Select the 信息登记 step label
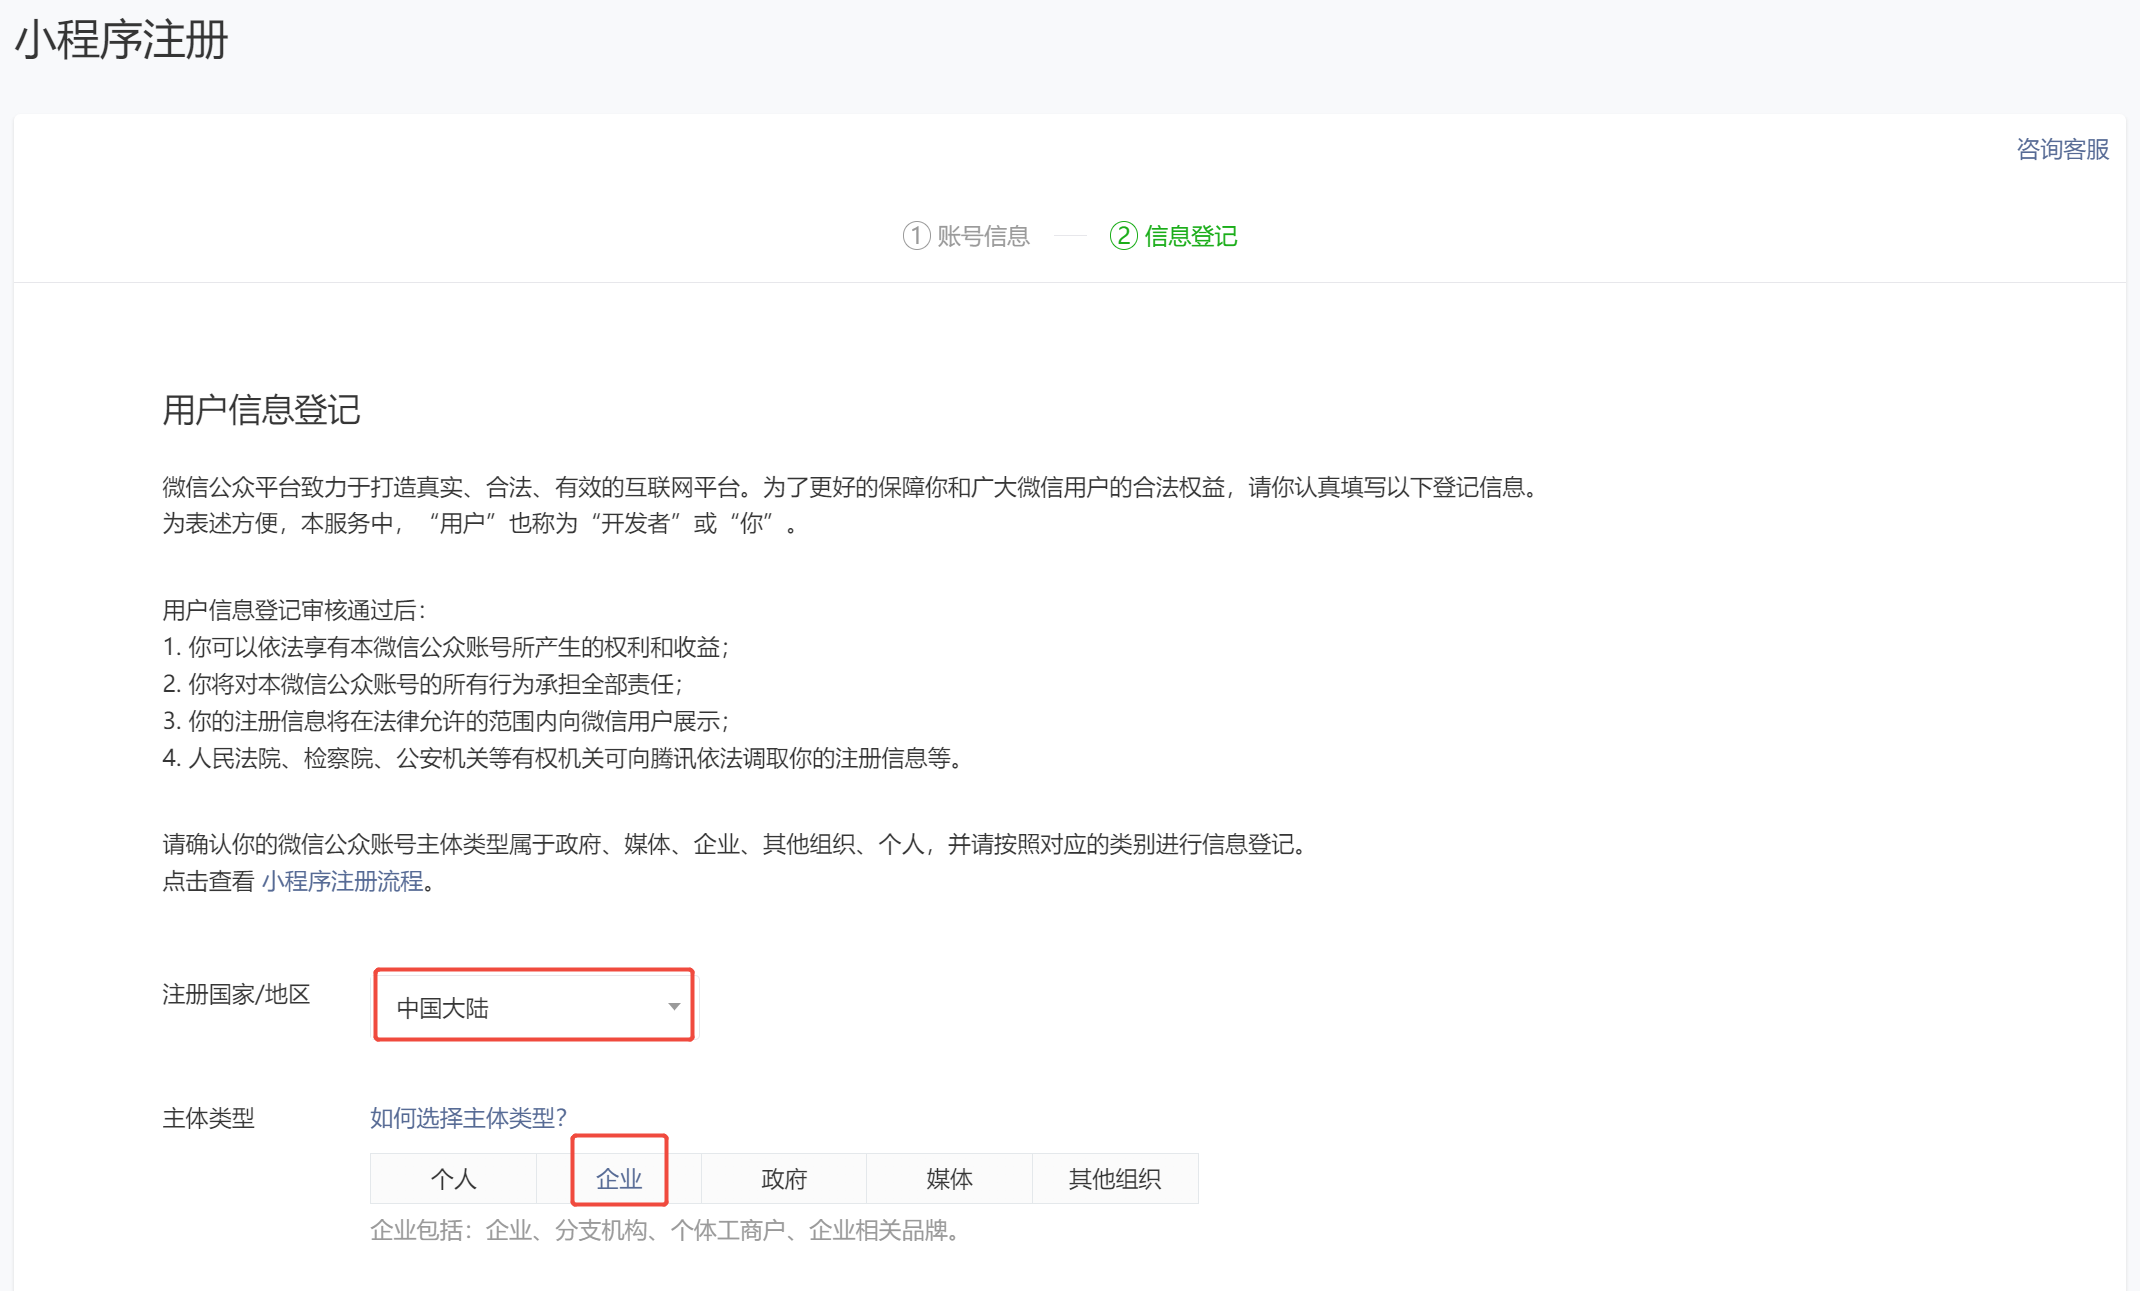The width and height of the screenshot is (2140, 1291). tap(1190, 237)
